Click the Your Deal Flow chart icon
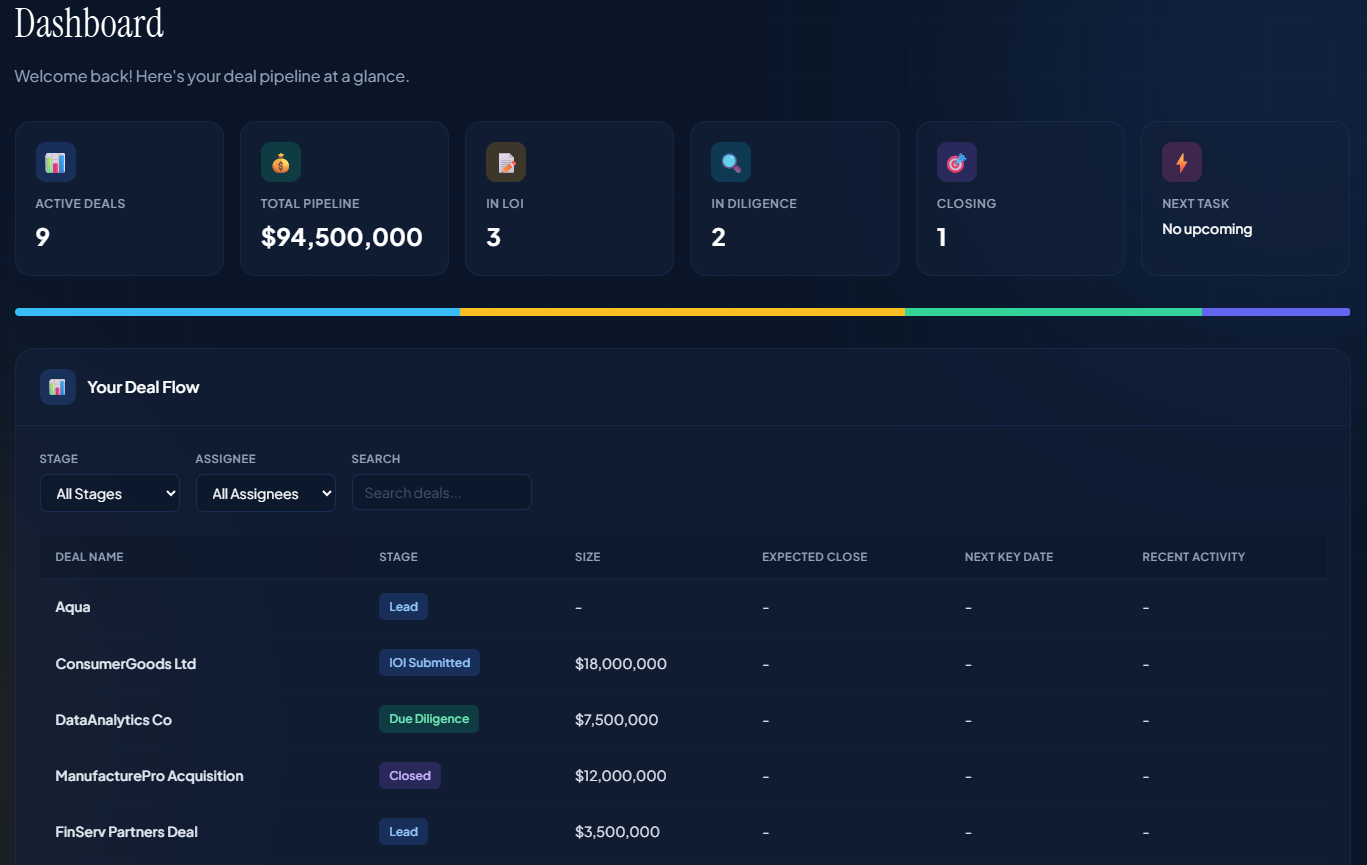1367x865 pixels. pyautogui.click(x=58, y=387)
